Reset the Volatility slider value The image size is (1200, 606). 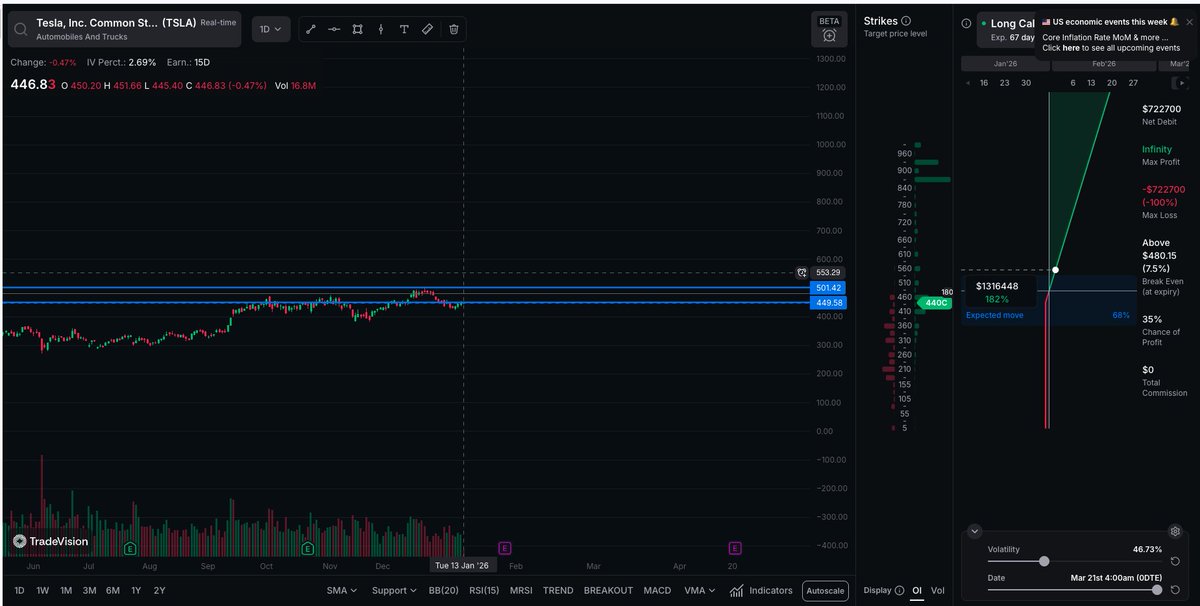click(1176, 562)
